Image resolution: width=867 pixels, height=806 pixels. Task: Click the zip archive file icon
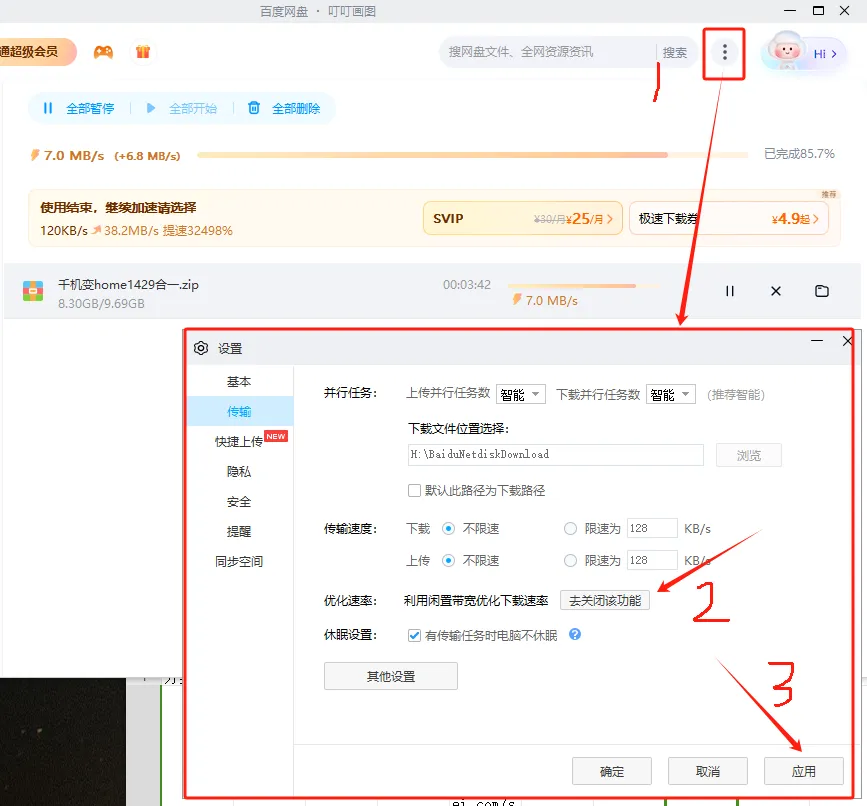(x=33, y=291)
